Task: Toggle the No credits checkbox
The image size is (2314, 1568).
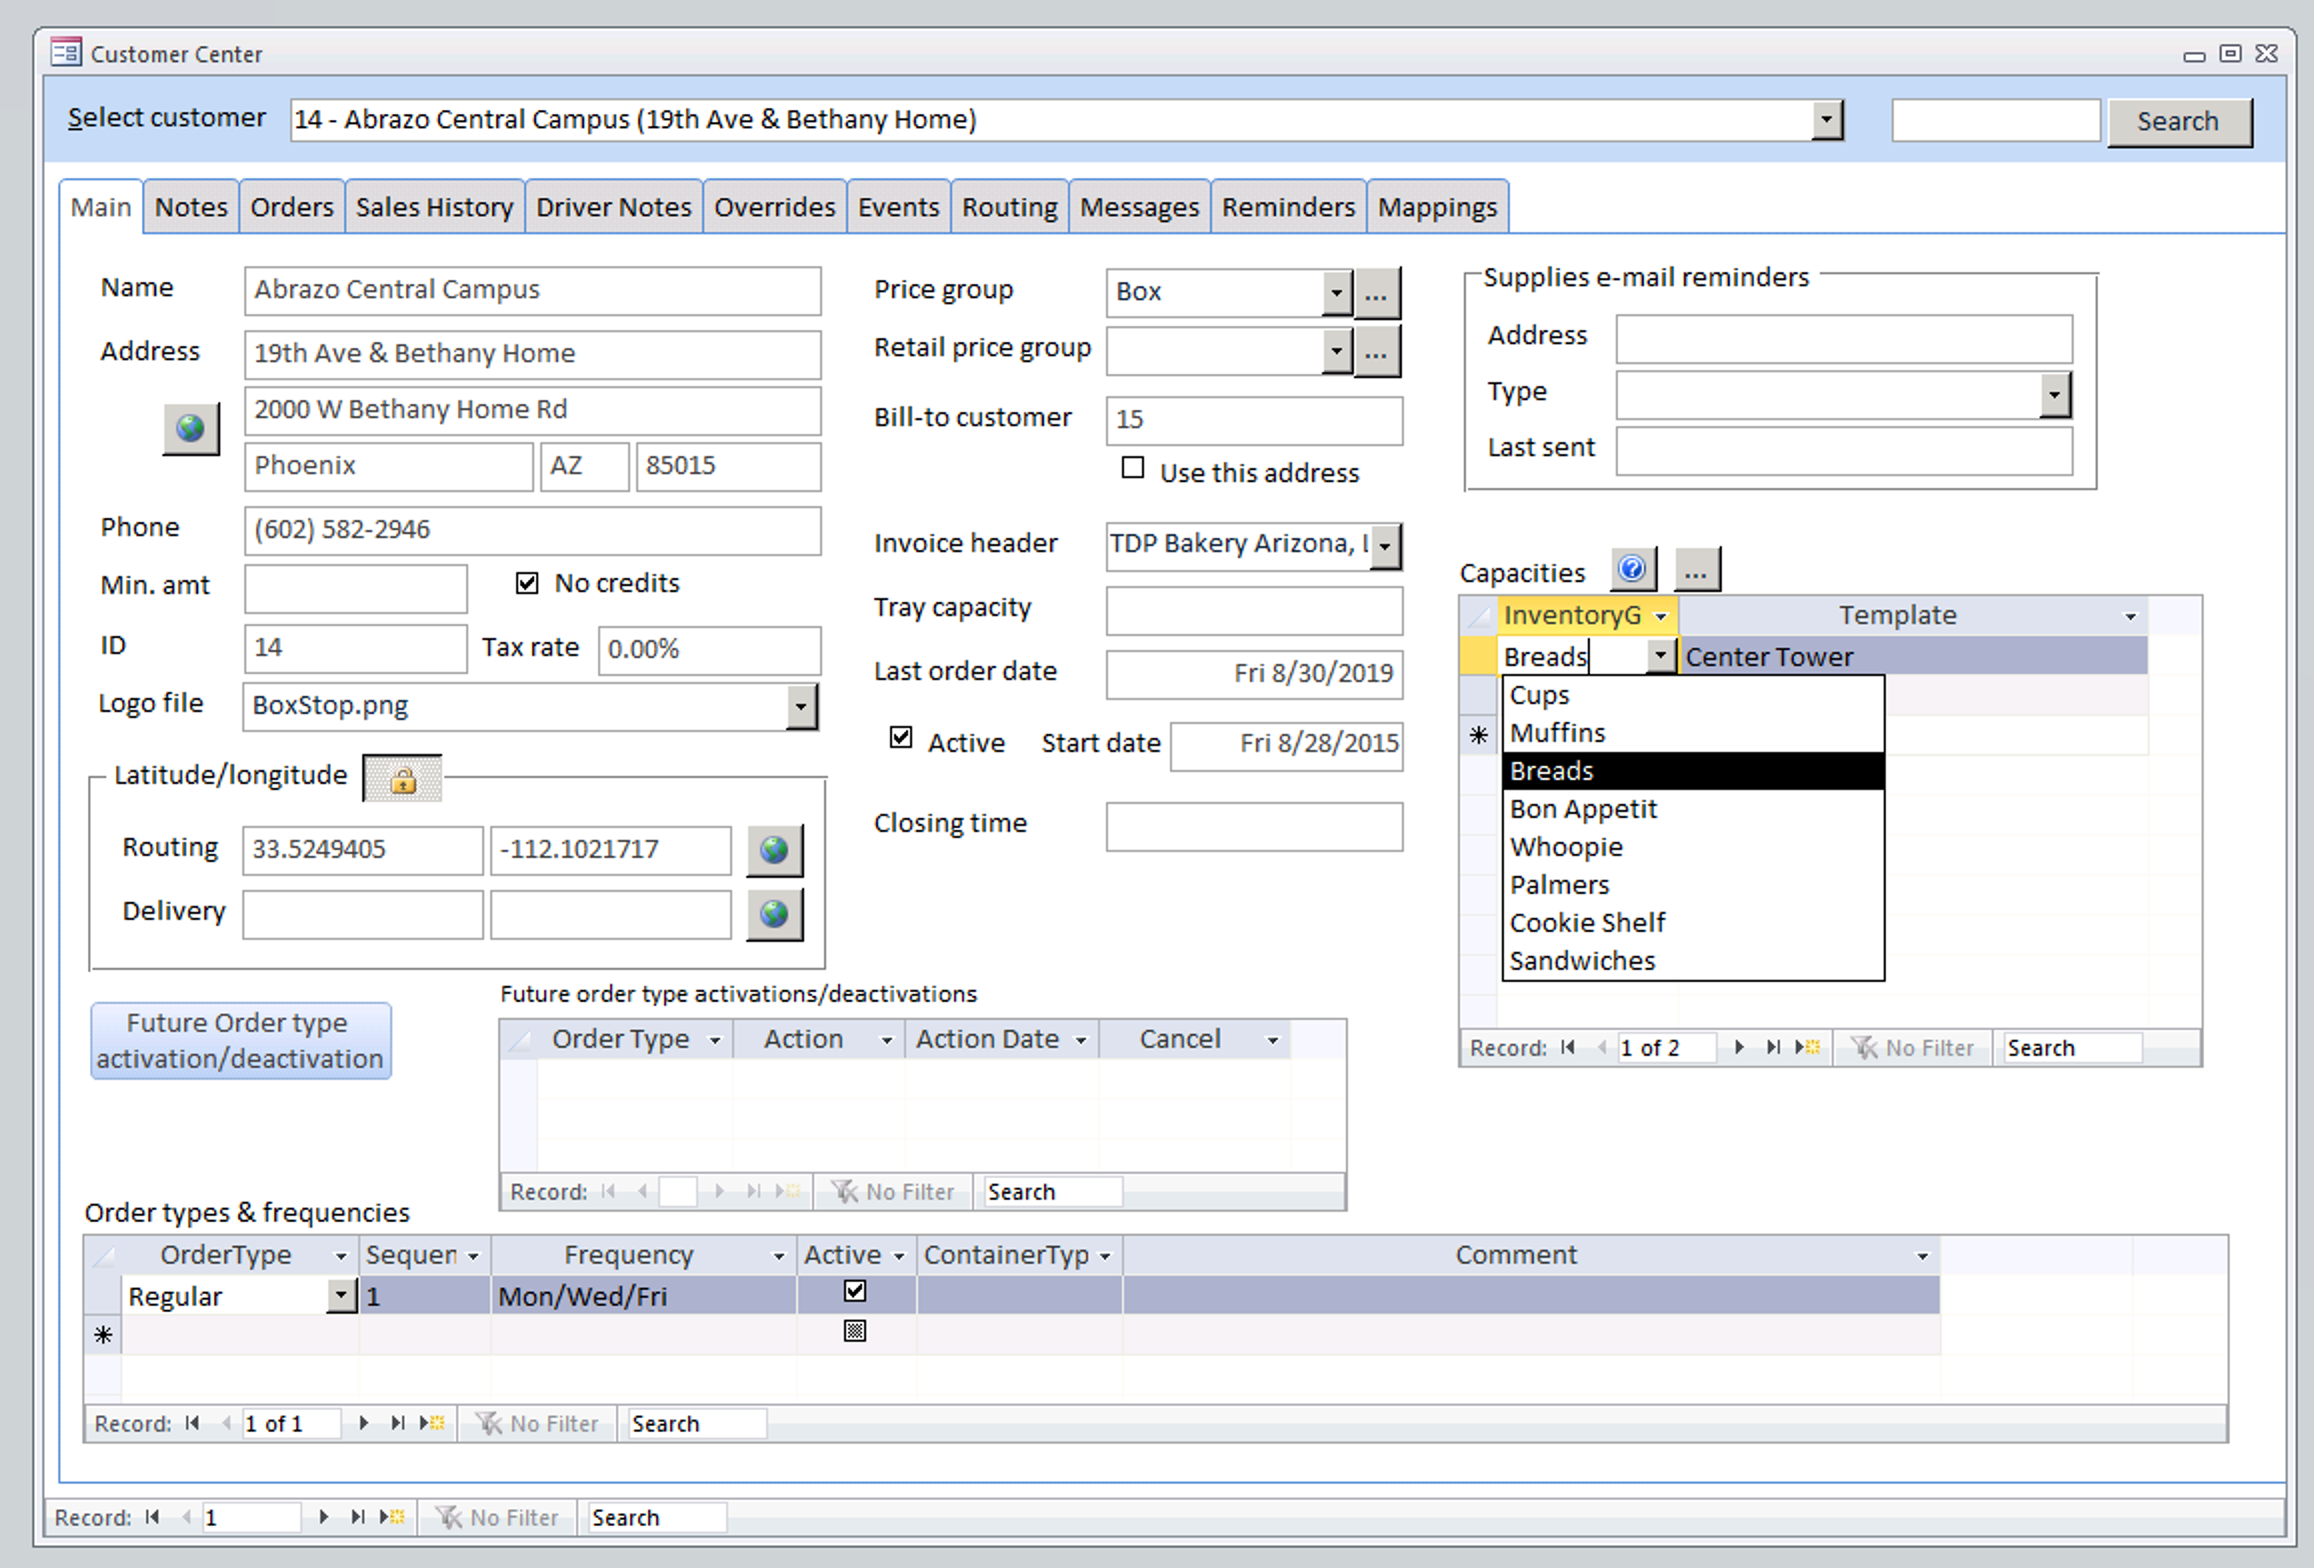Action: [x=527, y=583]
